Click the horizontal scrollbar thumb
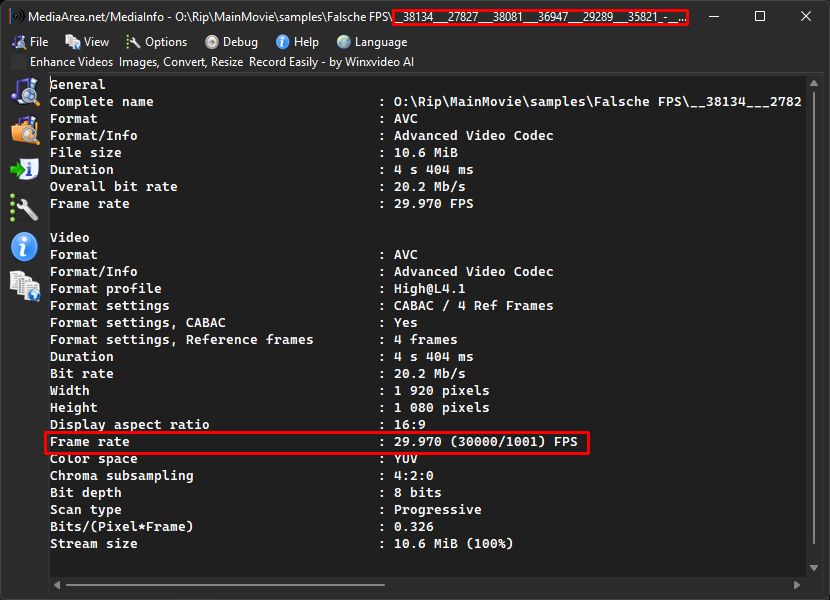The height and width of the screenshot is (600, 830). 225,585
